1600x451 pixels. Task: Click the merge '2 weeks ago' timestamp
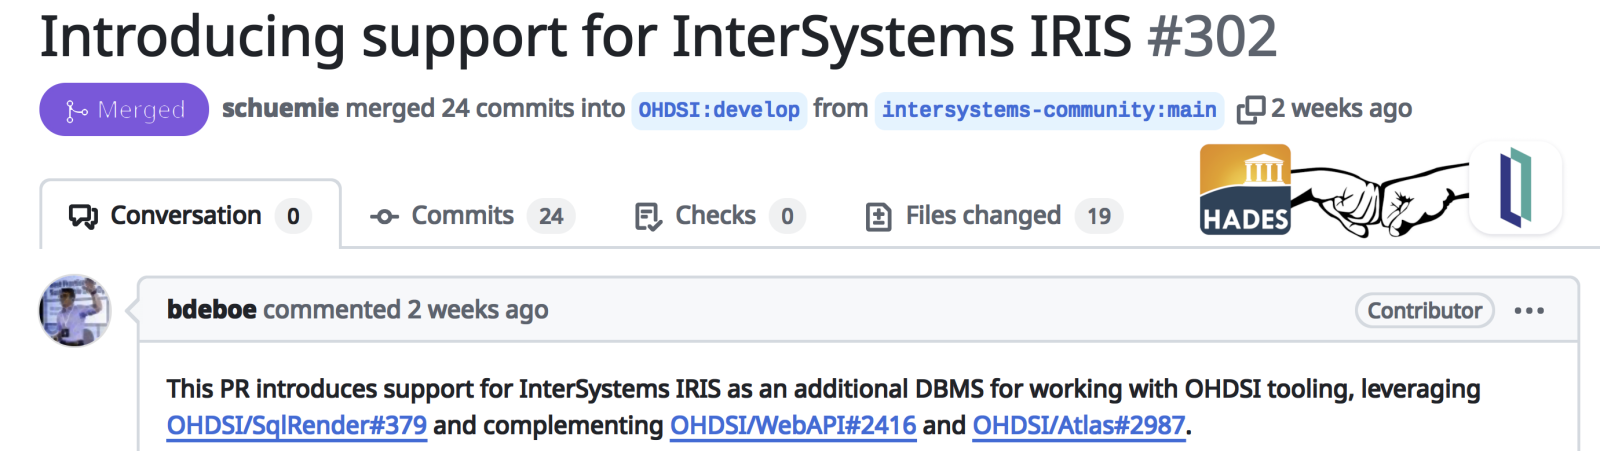pyautogui.click(x=1341, y=108)
